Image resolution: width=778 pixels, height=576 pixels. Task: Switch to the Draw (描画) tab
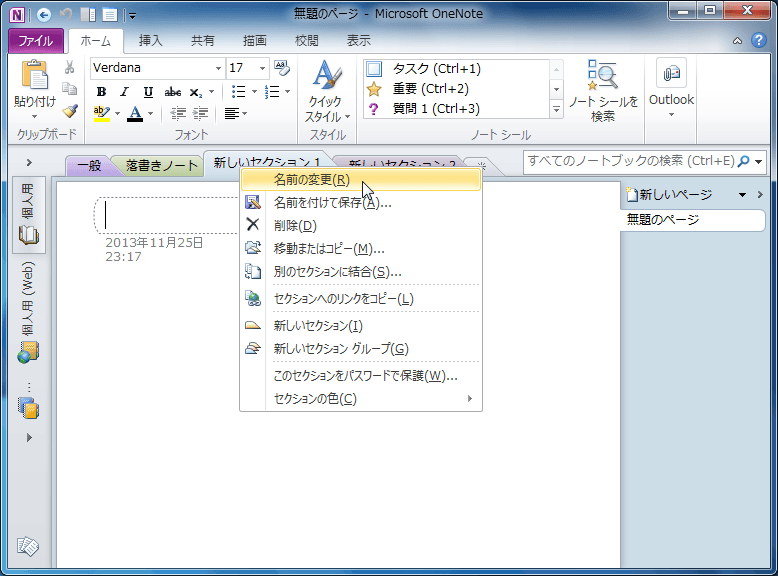click(255, 41)
